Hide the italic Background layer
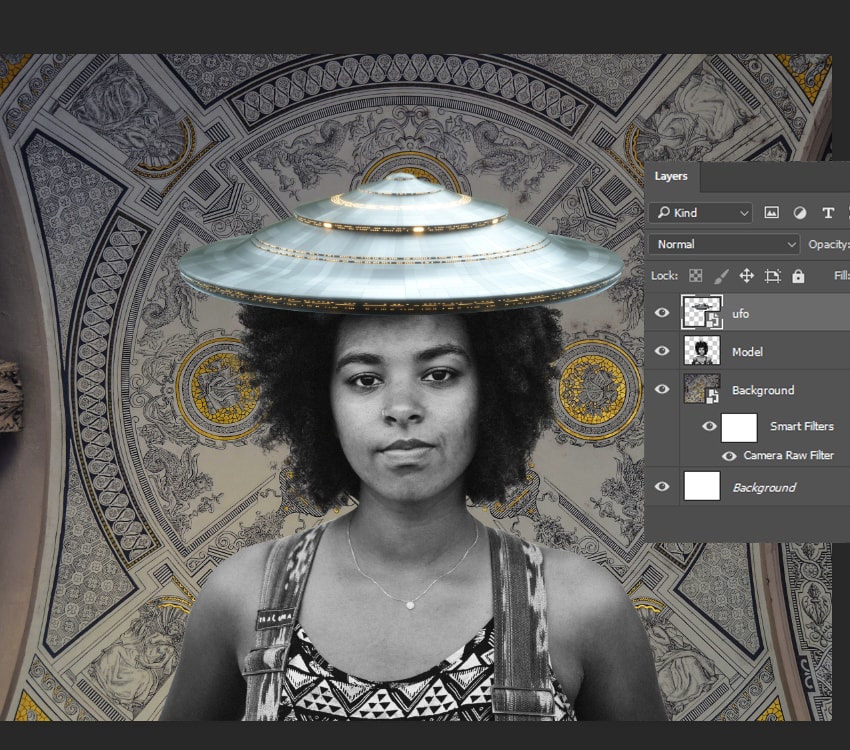 (662, 486)
